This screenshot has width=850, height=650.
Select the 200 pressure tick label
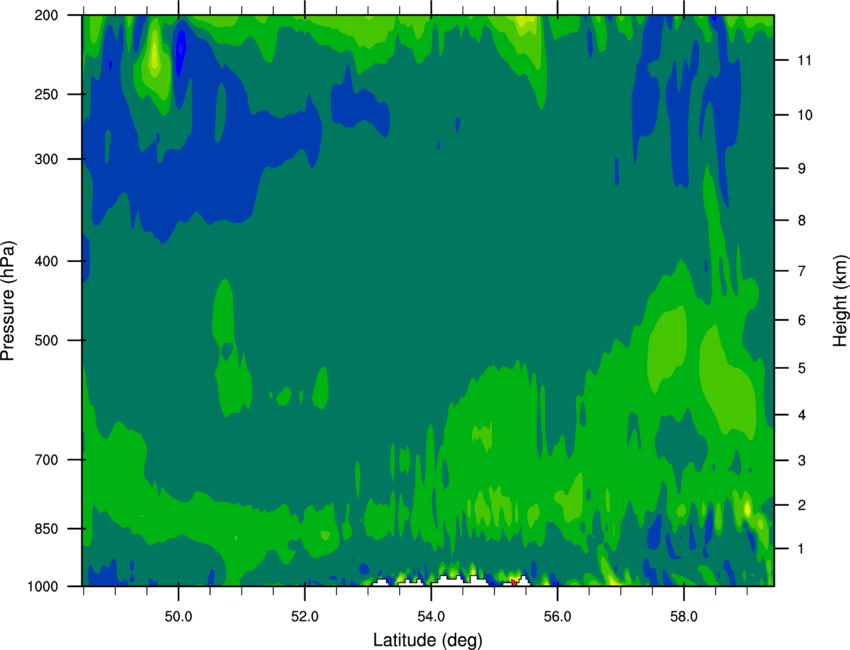click(46, 15)
